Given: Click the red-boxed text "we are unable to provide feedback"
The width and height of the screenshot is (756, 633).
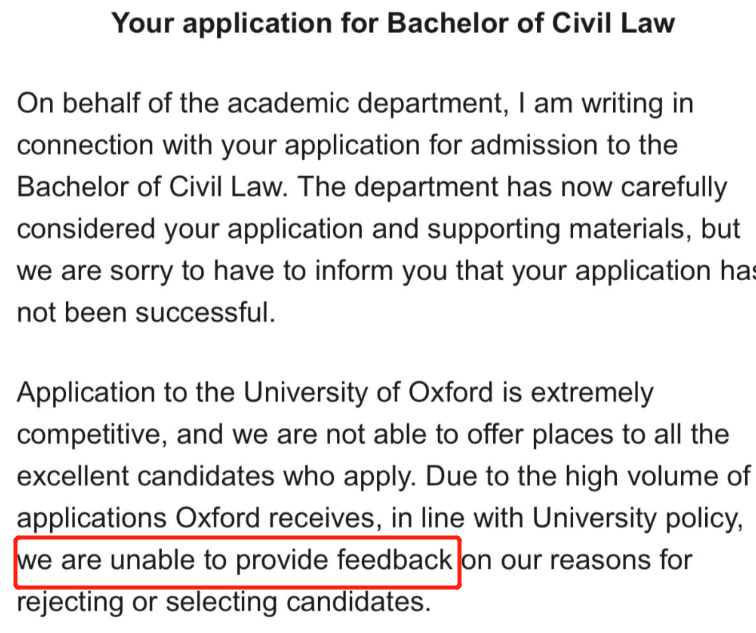Looking at the screenshot, I should point(235,561).
